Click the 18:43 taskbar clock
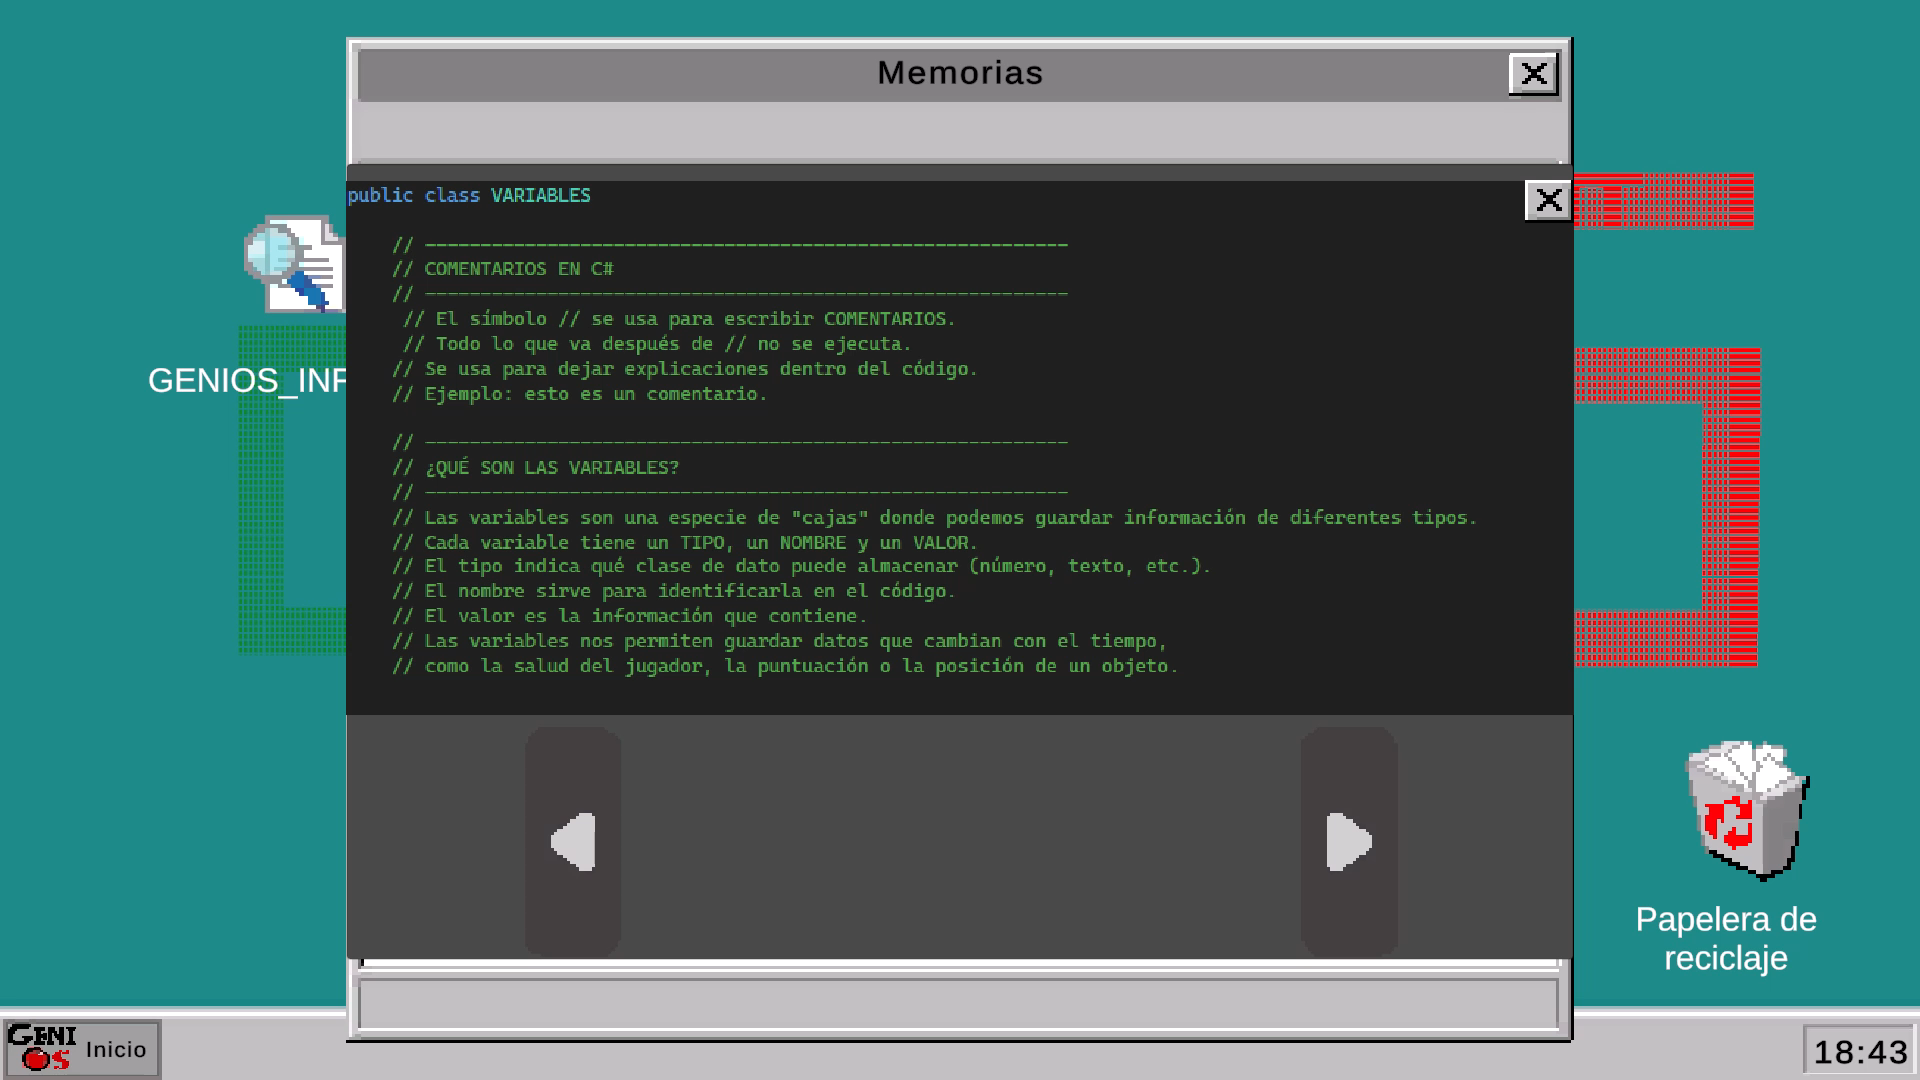Screen dimensions: 1920x1080 1860,1052
